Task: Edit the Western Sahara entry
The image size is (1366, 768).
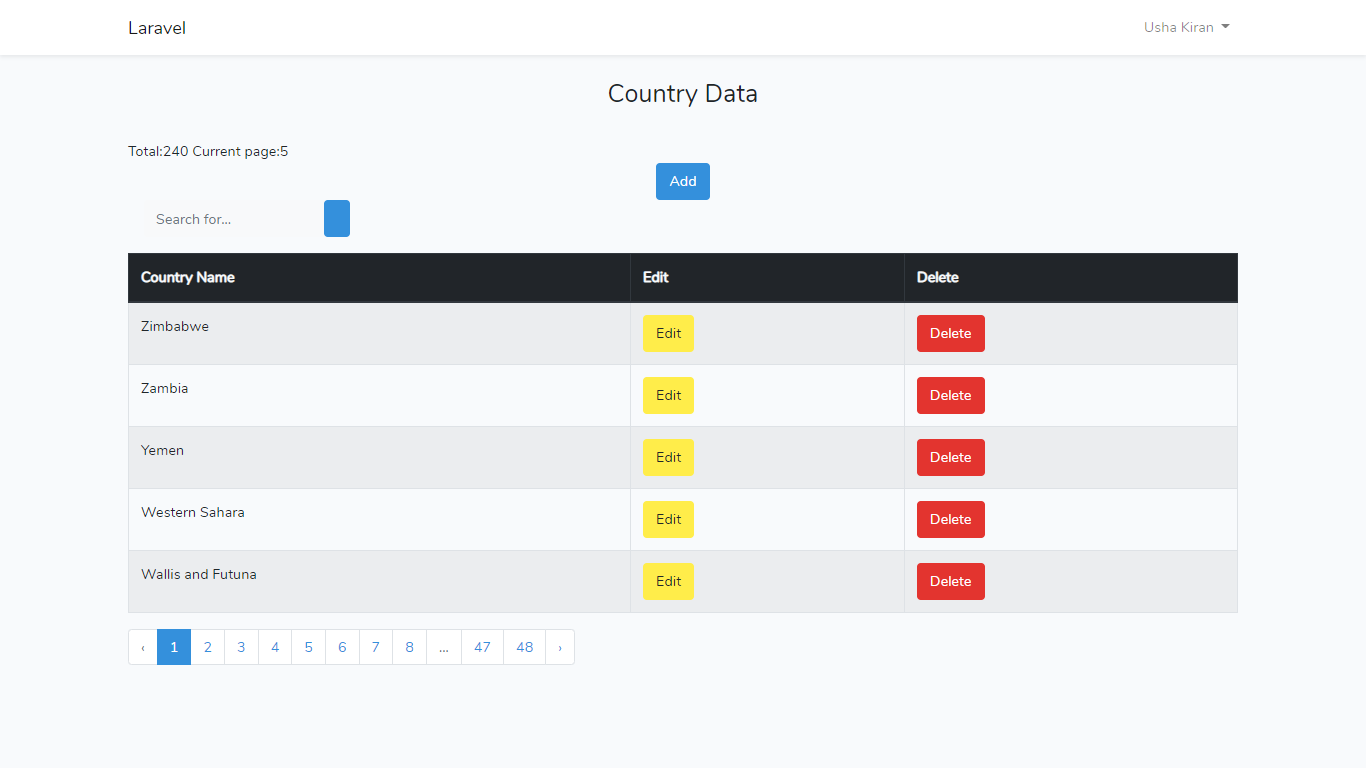Action: point(668,520)
